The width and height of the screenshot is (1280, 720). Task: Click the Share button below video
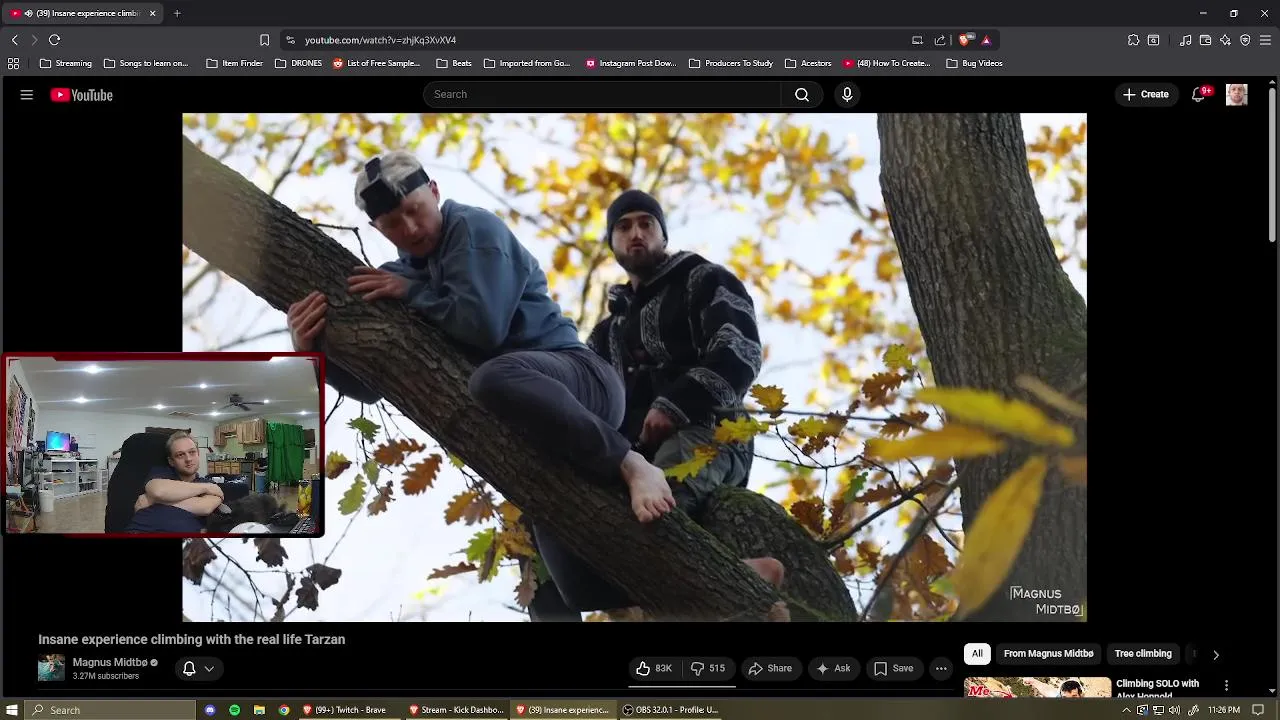pos(770,668)
